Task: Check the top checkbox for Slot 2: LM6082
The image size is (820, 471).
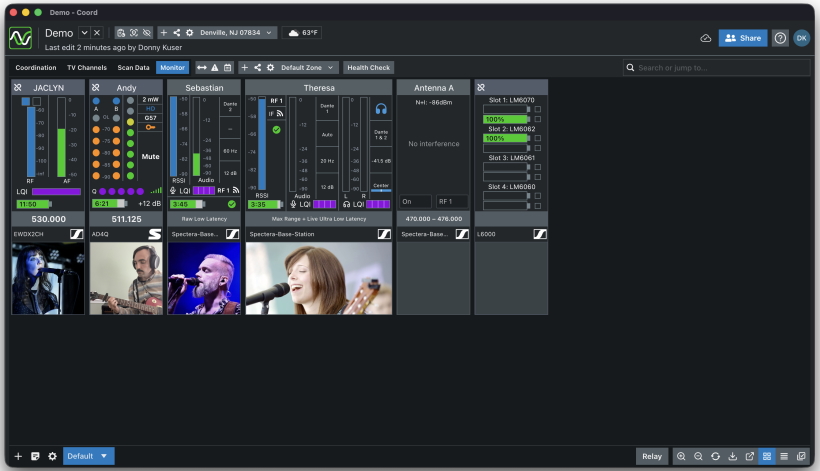Action: (x=538, y=138)
